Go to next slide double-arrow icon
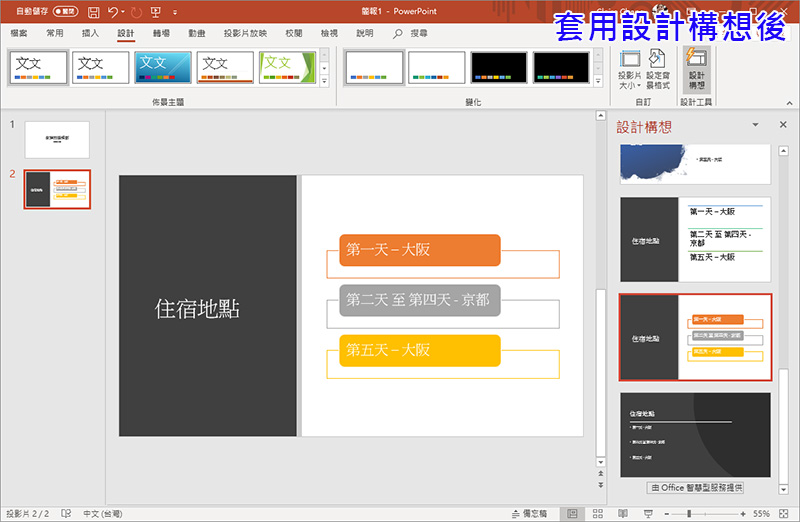 pos(601,485)
